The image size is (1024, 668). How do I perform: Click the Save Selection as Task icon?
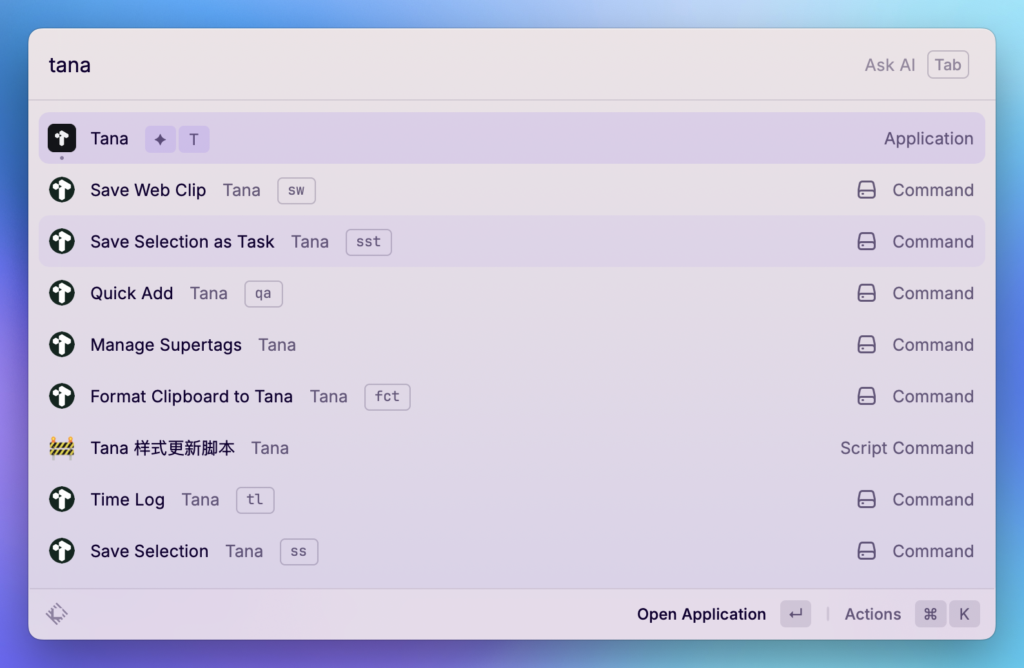pos(62,242)
